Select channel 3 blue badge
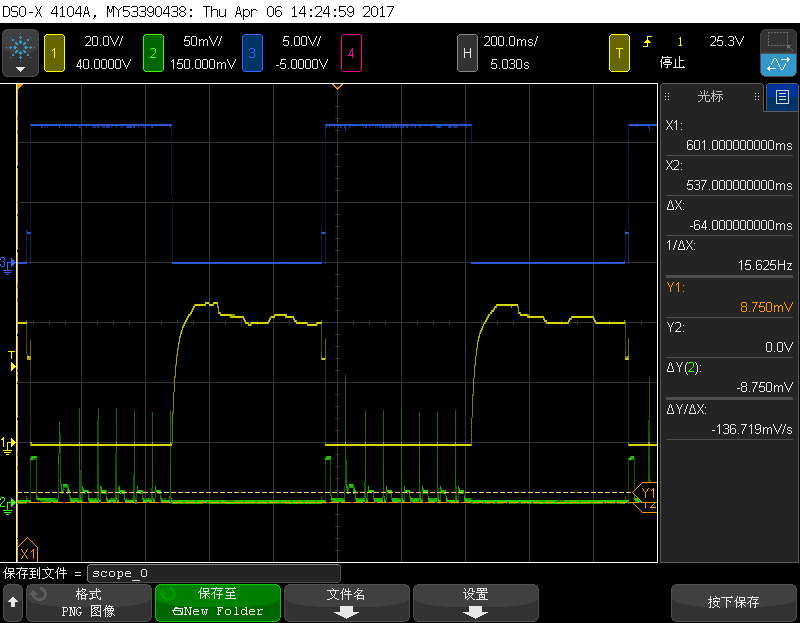Viewport: 800px width, 623px height. 252,53
